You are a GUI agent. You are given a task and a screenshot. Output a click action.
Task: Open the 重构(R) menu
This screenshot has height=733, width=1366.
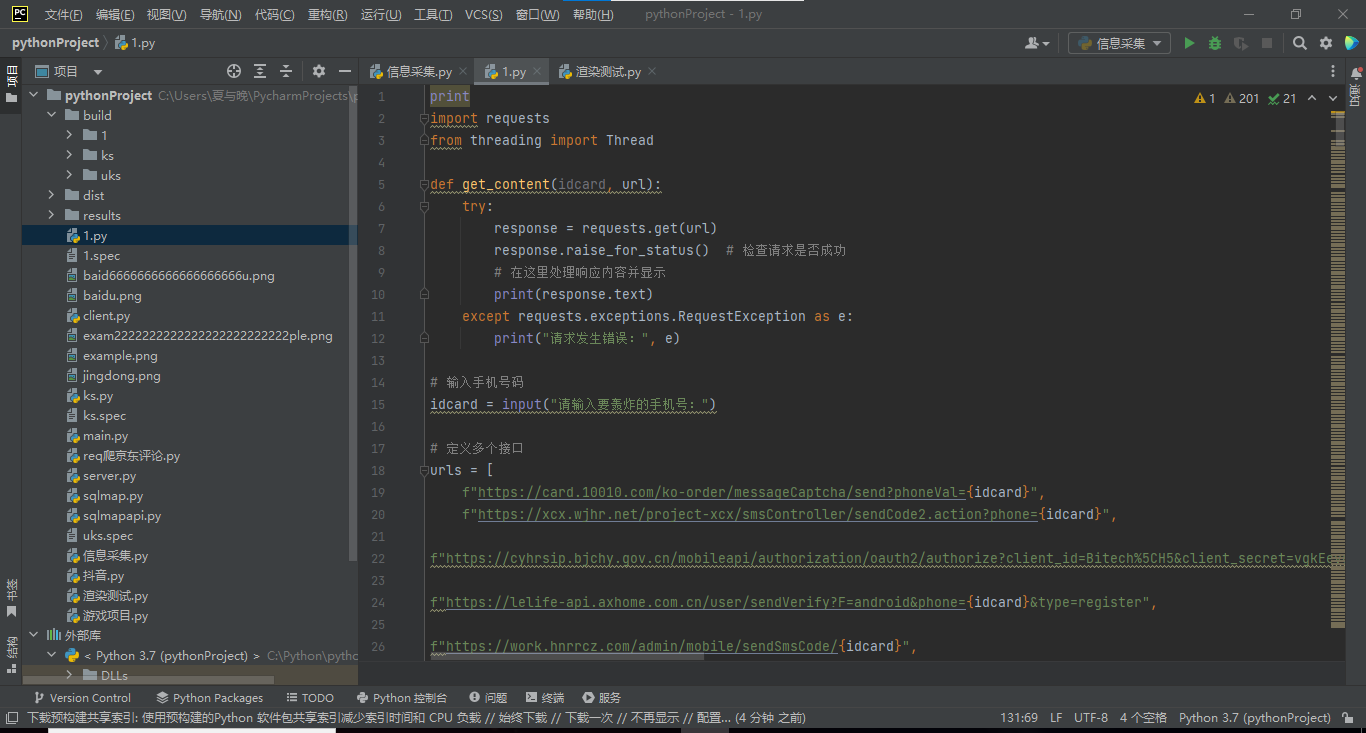point(328,15)
